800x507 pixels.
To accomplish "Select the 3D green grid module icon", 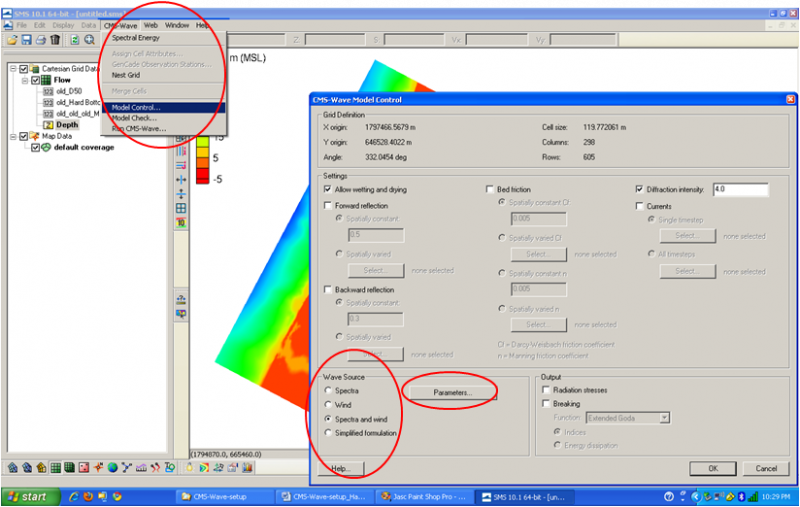I will point(69,467).
